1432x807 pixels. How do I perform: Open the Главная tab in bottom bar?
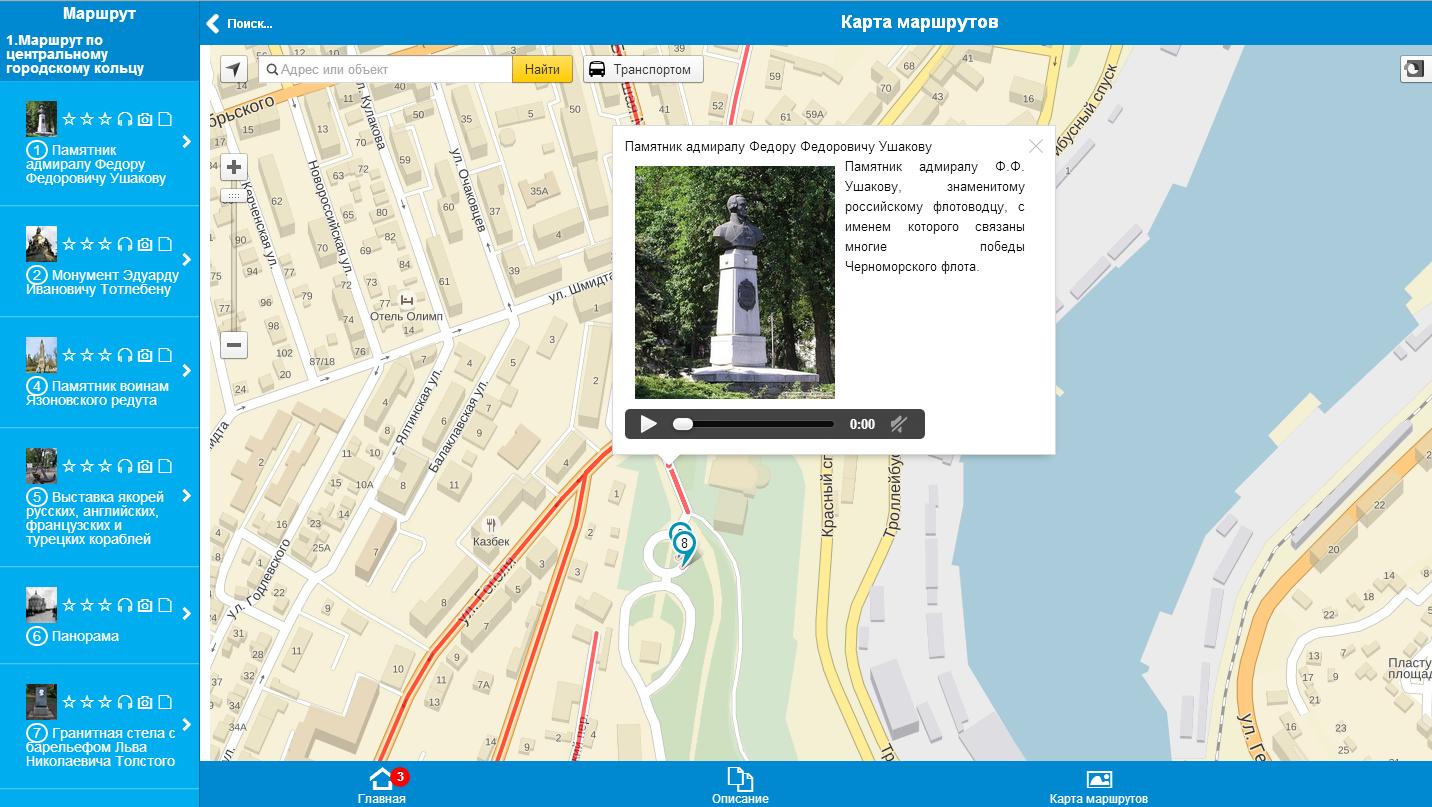point(381,785)
